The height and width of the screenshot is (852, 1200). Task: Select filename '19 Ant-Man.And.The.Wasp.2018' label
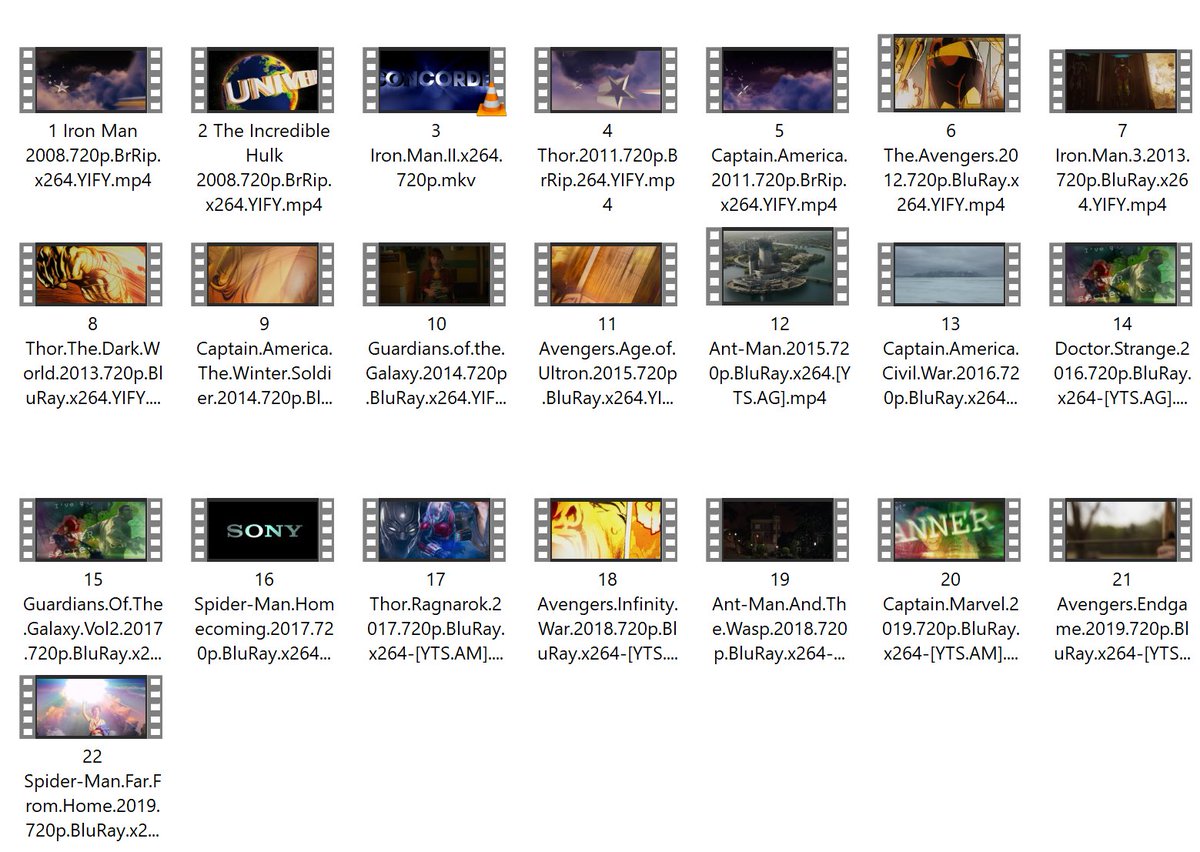tap(779, 617)
